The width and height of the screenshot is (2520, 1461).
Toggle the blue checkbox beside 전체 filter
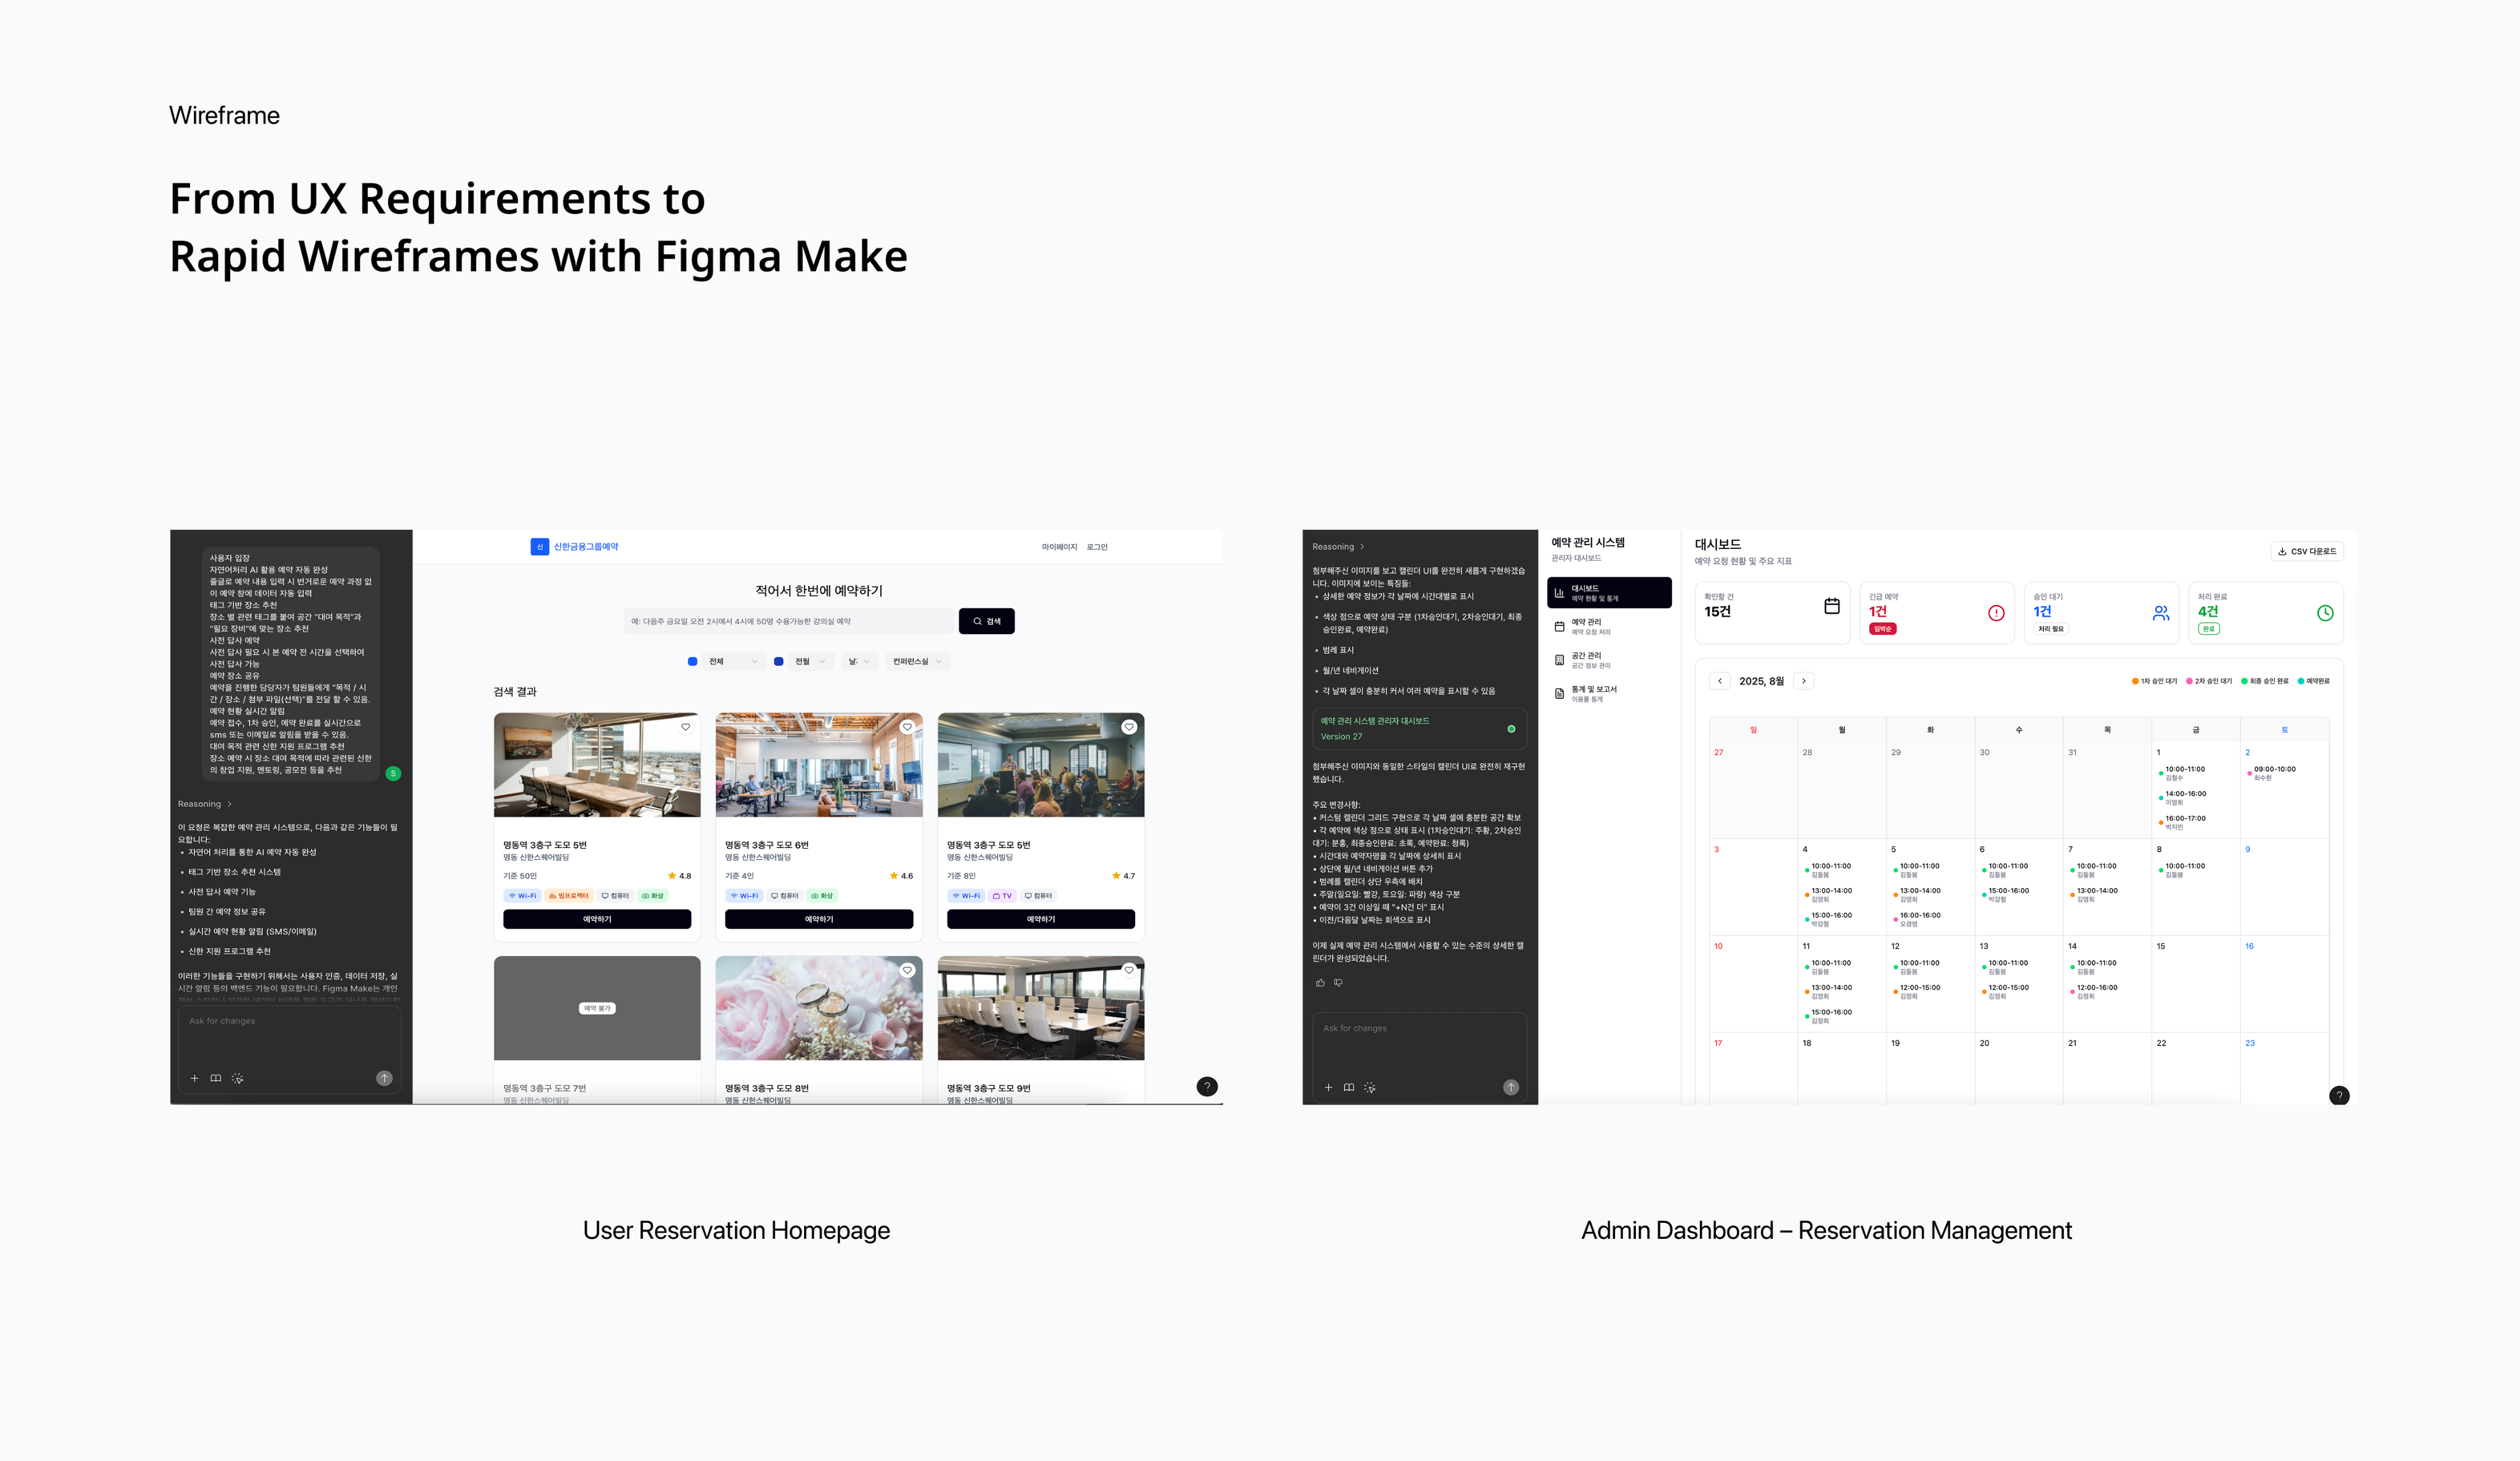tap(692, 661)
